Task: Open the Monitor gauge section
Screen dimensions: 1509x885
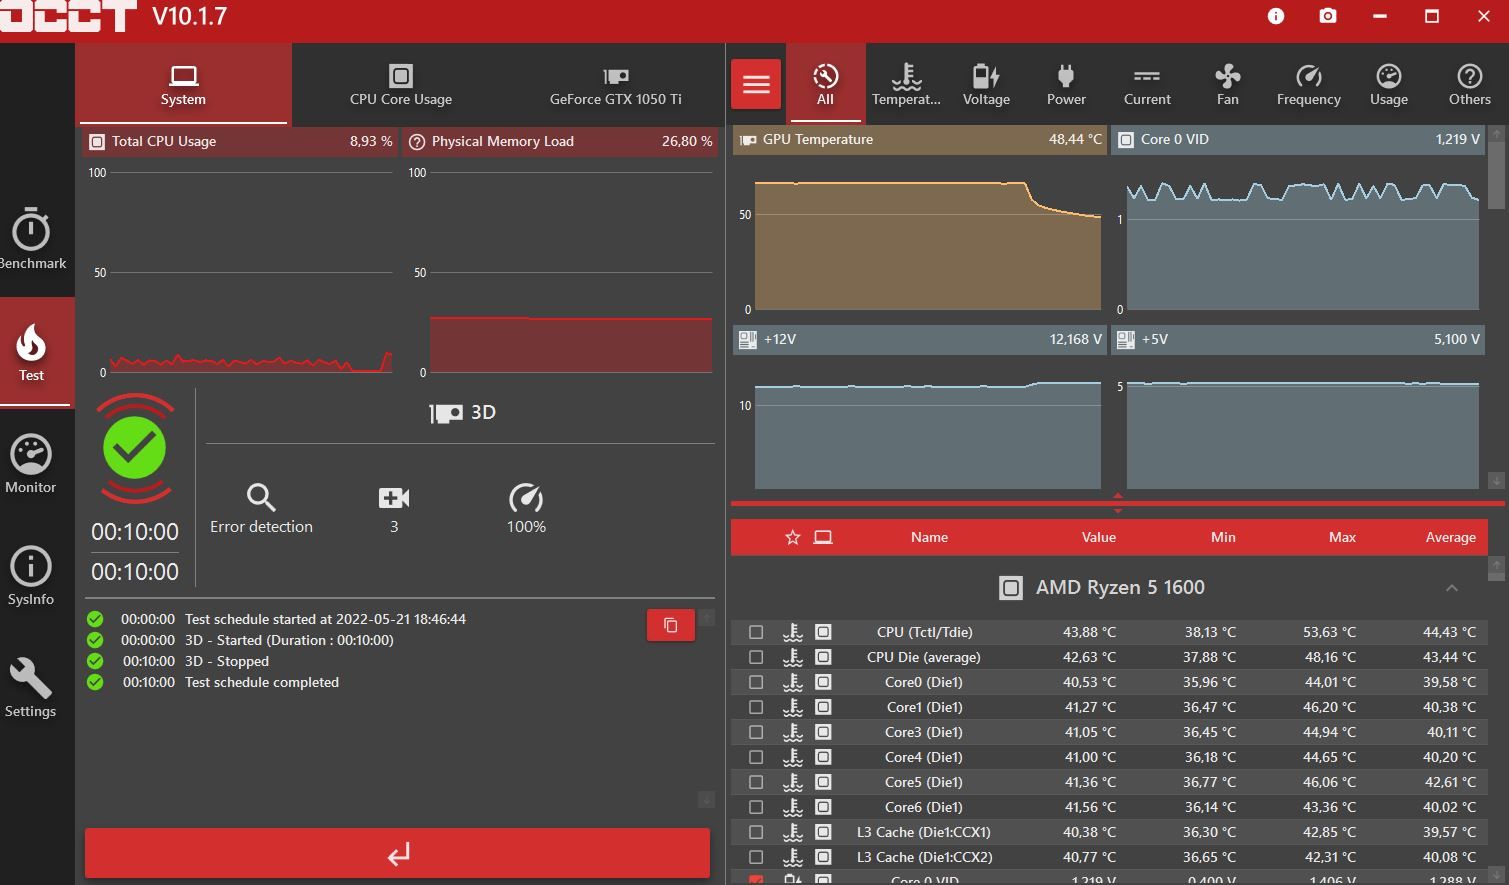Action: (31, 464)
